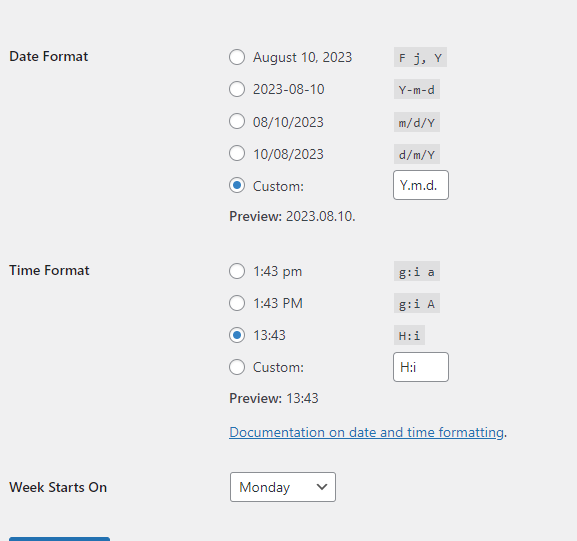Click the F j, Y format code
Viewport: 577px width, 541px height.
point(420,57)
